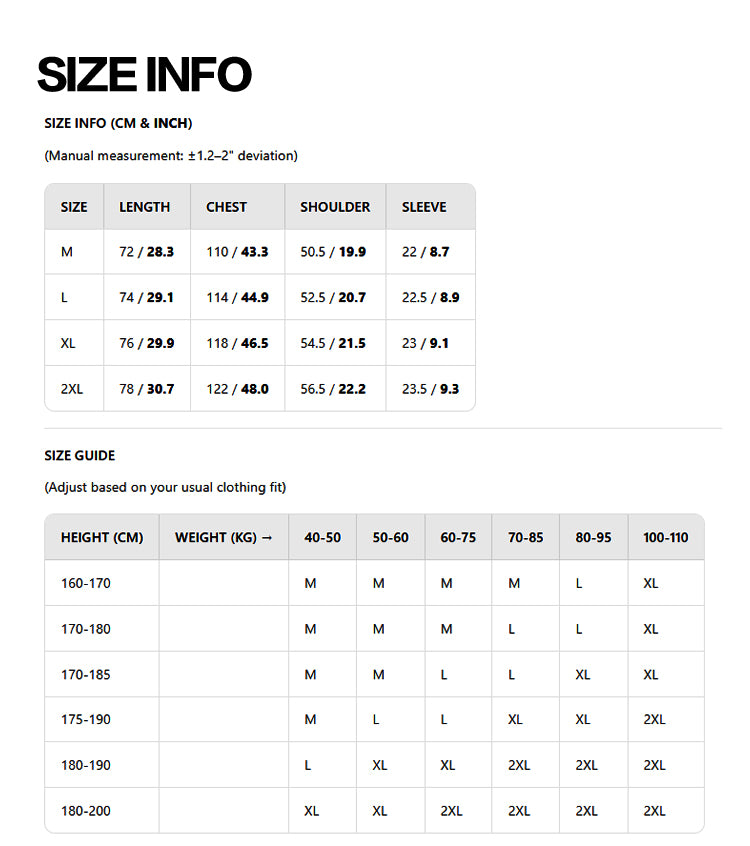Click the CHEST column header

(226, 207)
